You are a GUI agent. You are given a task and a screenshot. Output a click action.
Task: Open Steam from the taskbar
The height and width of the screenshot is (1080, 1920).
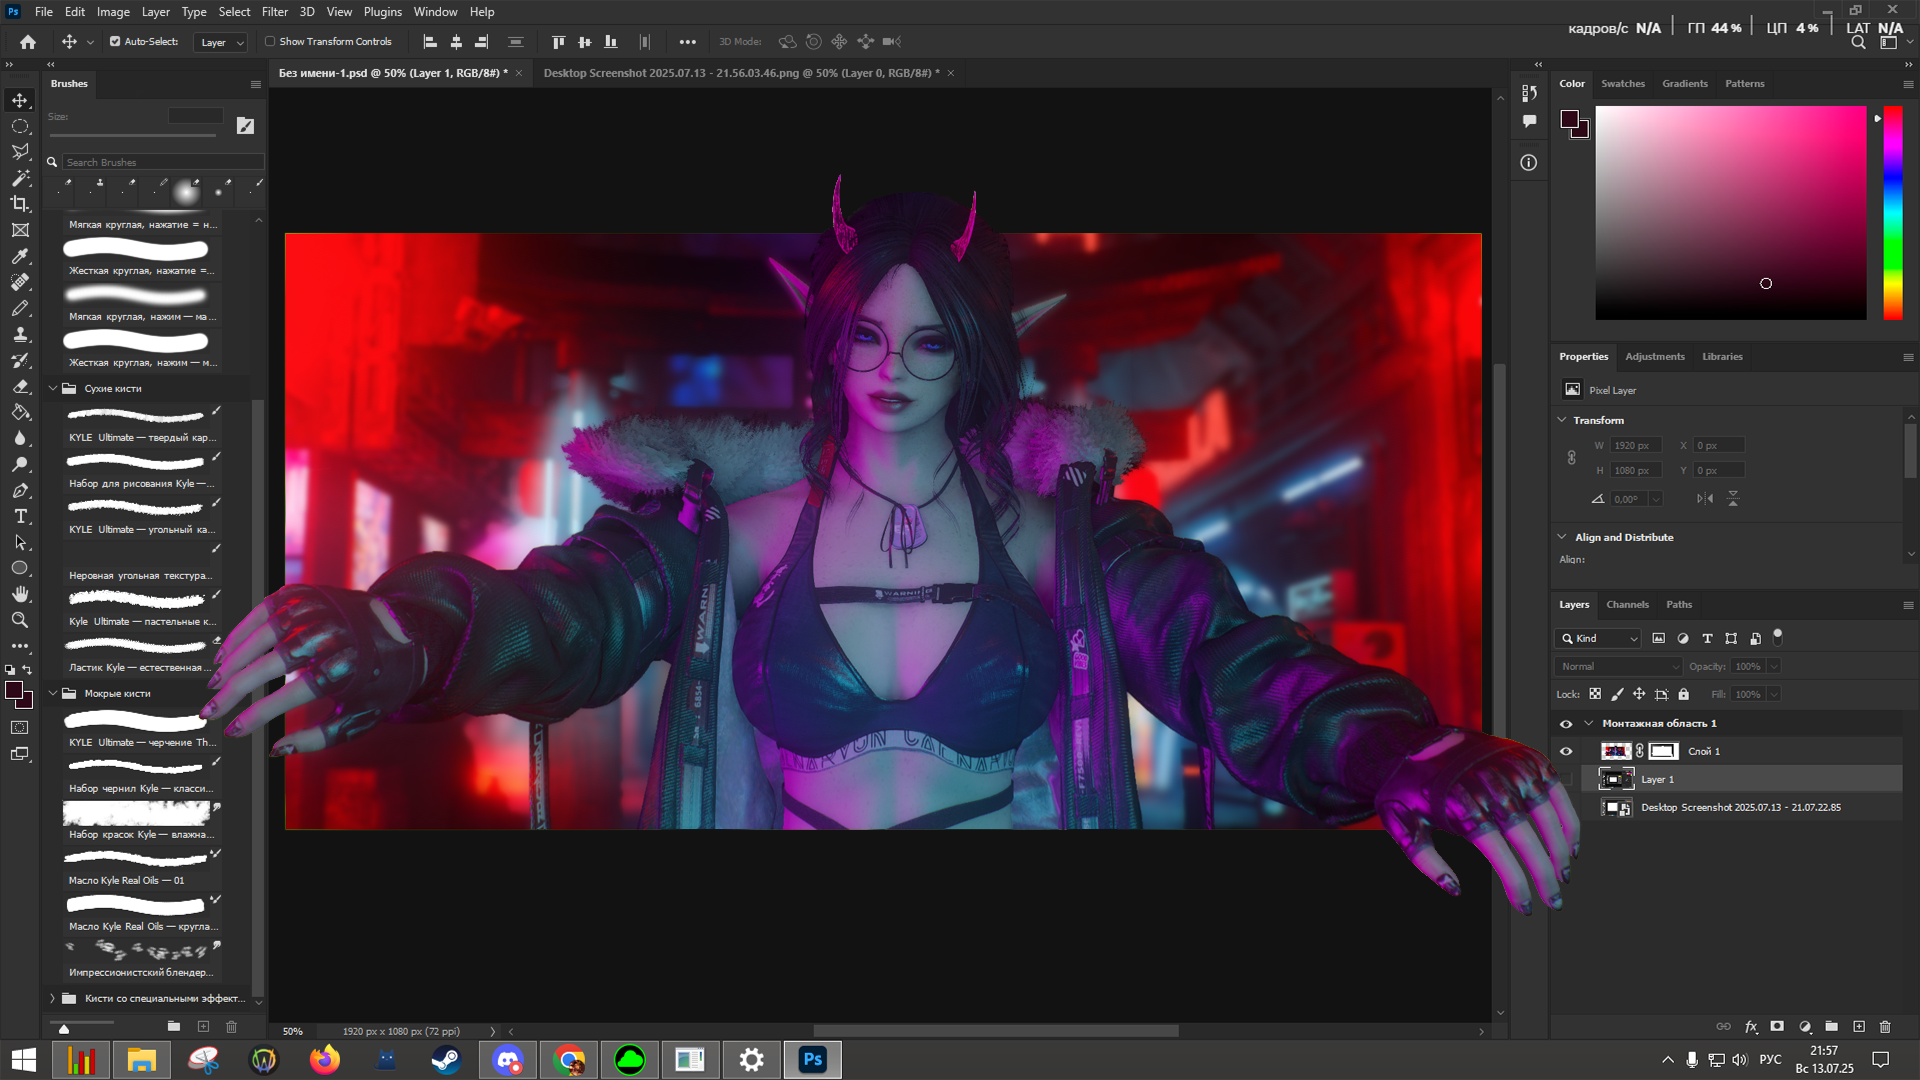pyautogui.click(x=446, y=1060)
